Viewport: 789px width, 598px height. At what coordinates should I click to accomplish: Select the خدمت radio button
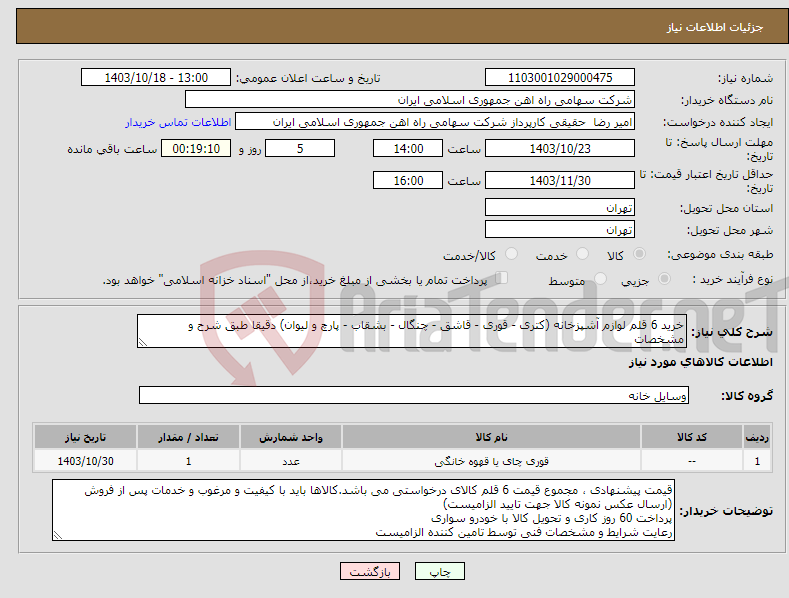582,254
